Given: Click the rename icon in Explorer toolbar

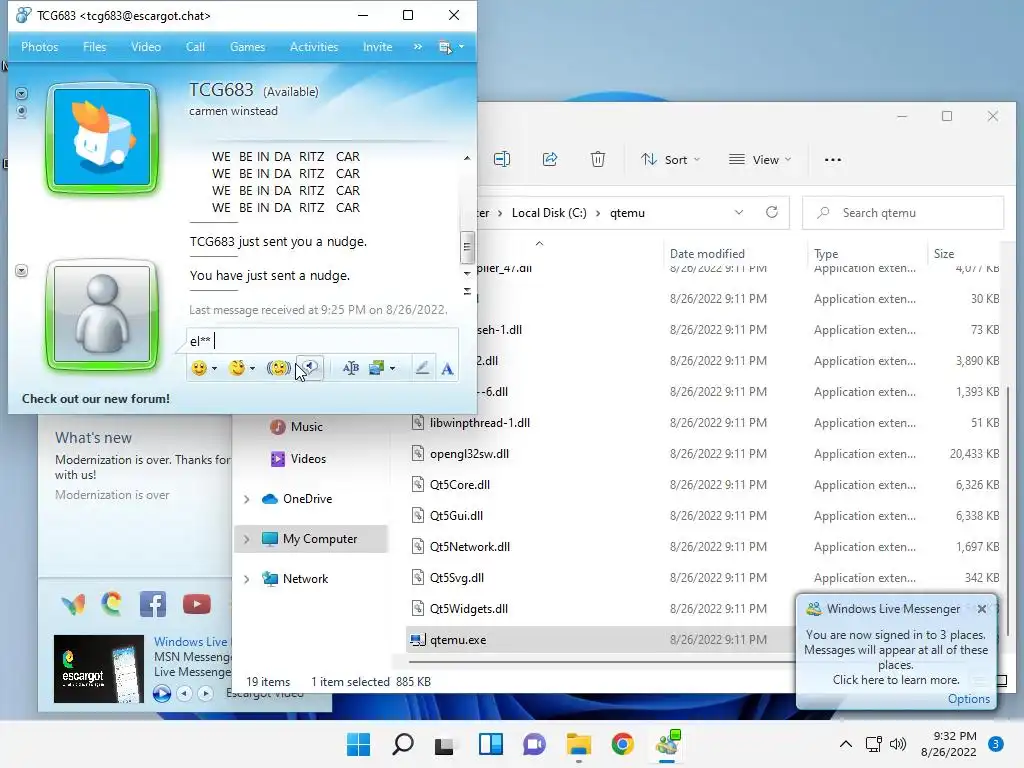Looking at the screenshot, I should point(502,159).
